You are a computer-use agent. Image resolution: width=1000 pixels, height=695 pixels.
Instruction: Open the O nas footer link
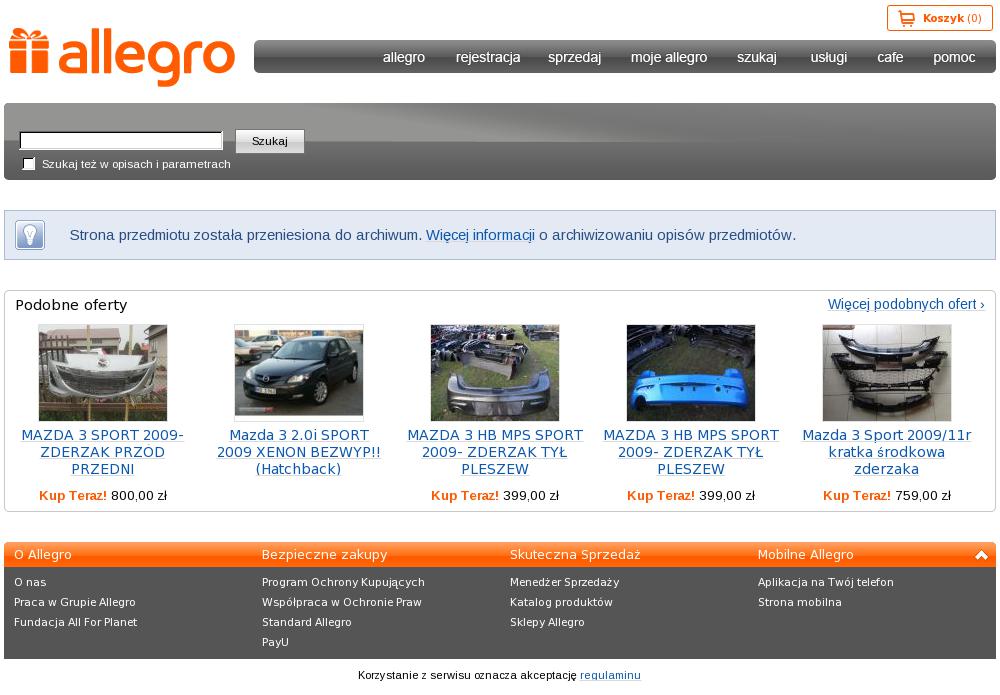pos(30,582)
